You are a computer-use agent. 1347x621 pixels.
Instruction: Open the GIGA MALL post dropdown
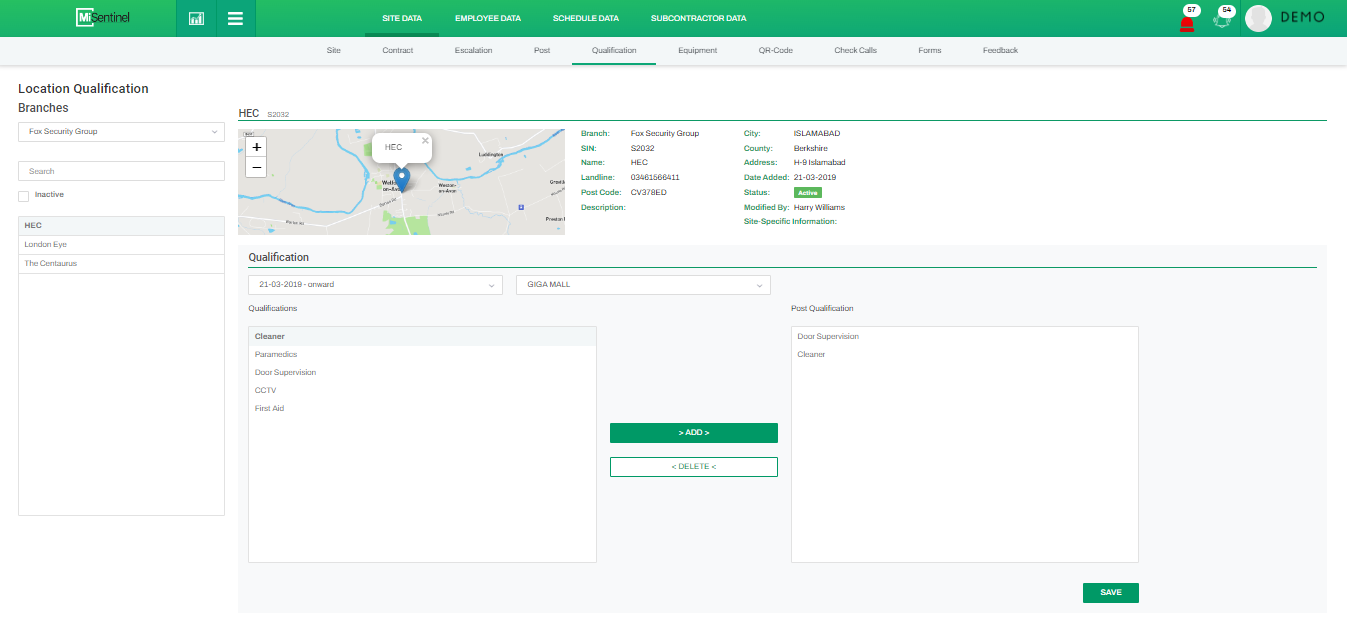click(x=643, y=285)
